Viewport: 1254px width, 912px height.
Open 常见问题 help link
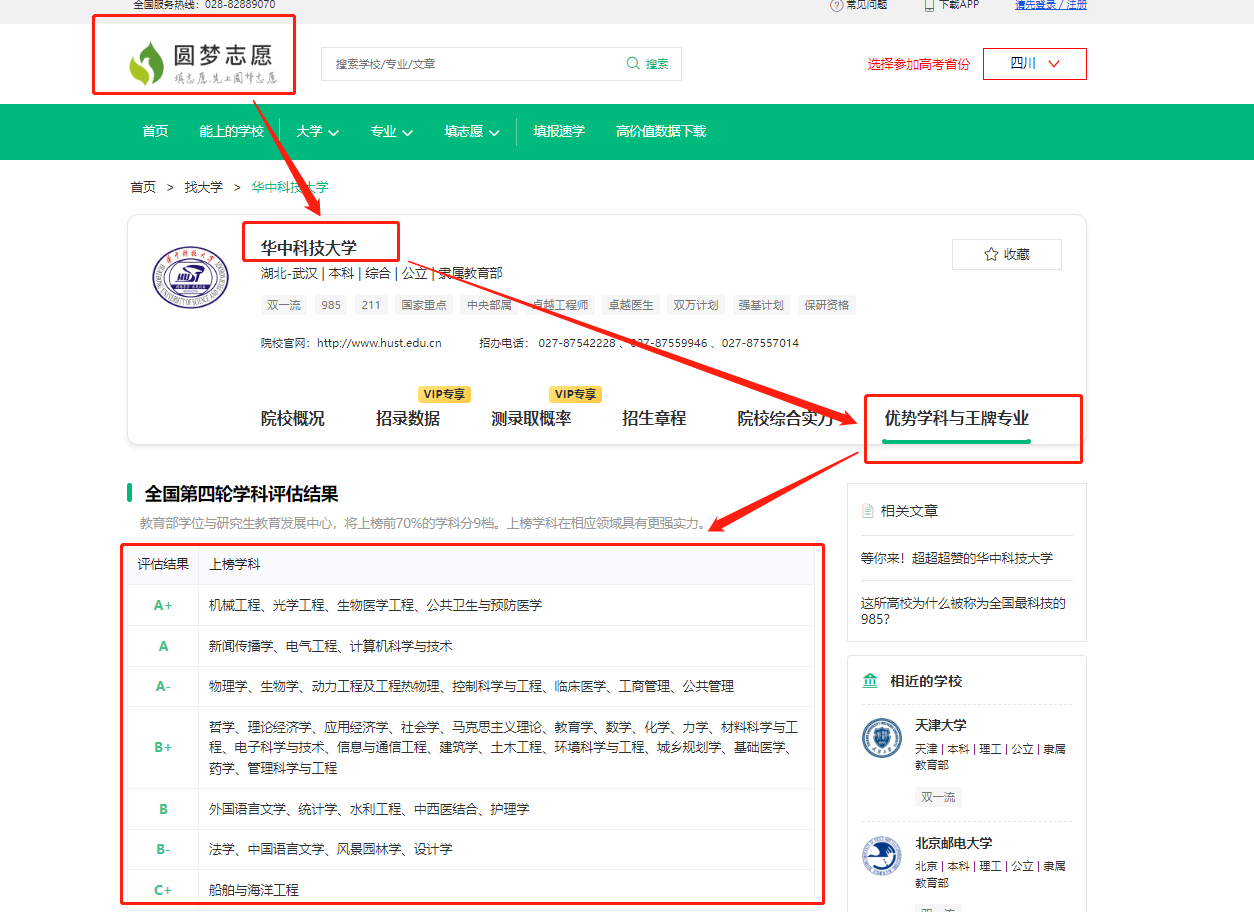(858, 5)
